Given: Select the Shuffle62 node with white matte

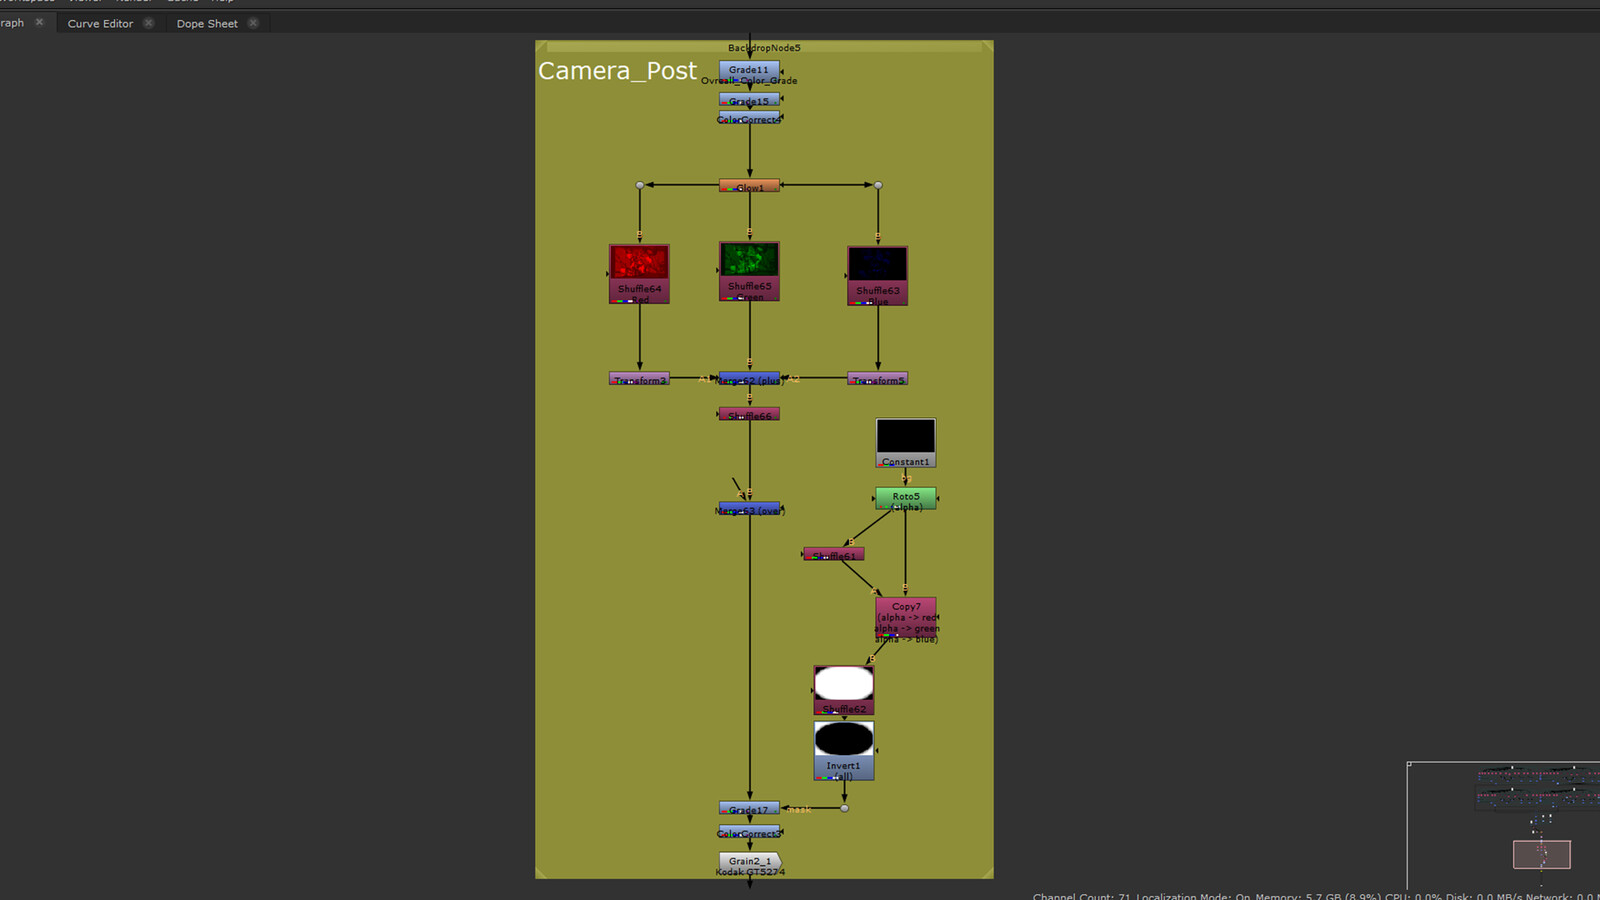Looking at the screenshot, I should click(844, 690).
